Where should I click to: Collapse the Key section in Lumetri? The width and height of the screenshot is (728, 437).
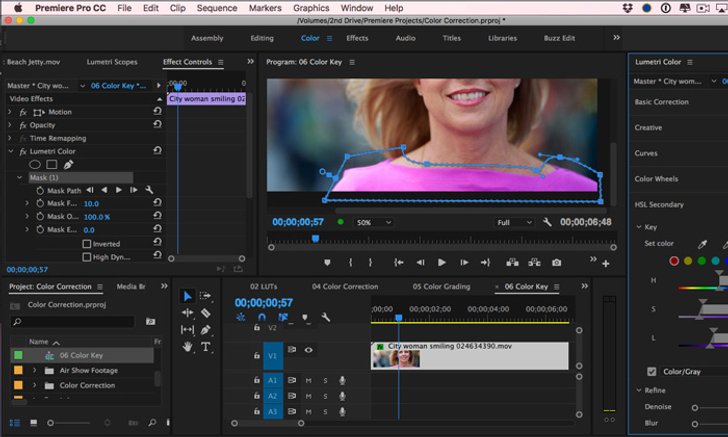(x=639, y=227)
